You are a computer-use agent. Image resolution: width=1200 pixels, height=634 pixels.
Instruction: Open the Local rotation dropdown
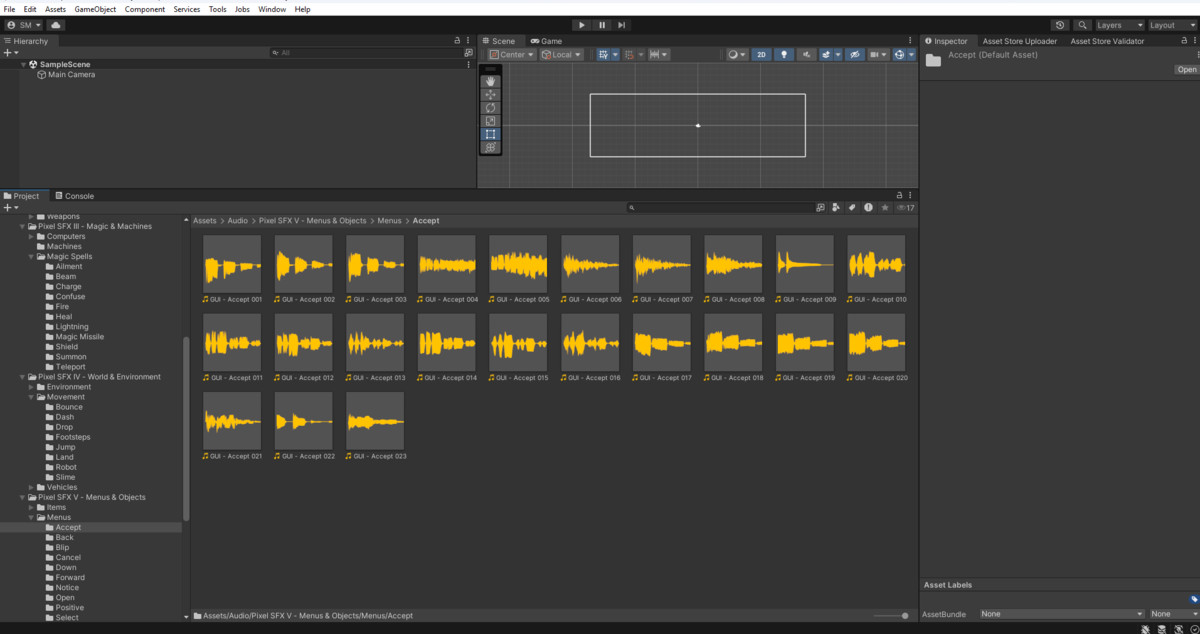click(x=561, y=54)
